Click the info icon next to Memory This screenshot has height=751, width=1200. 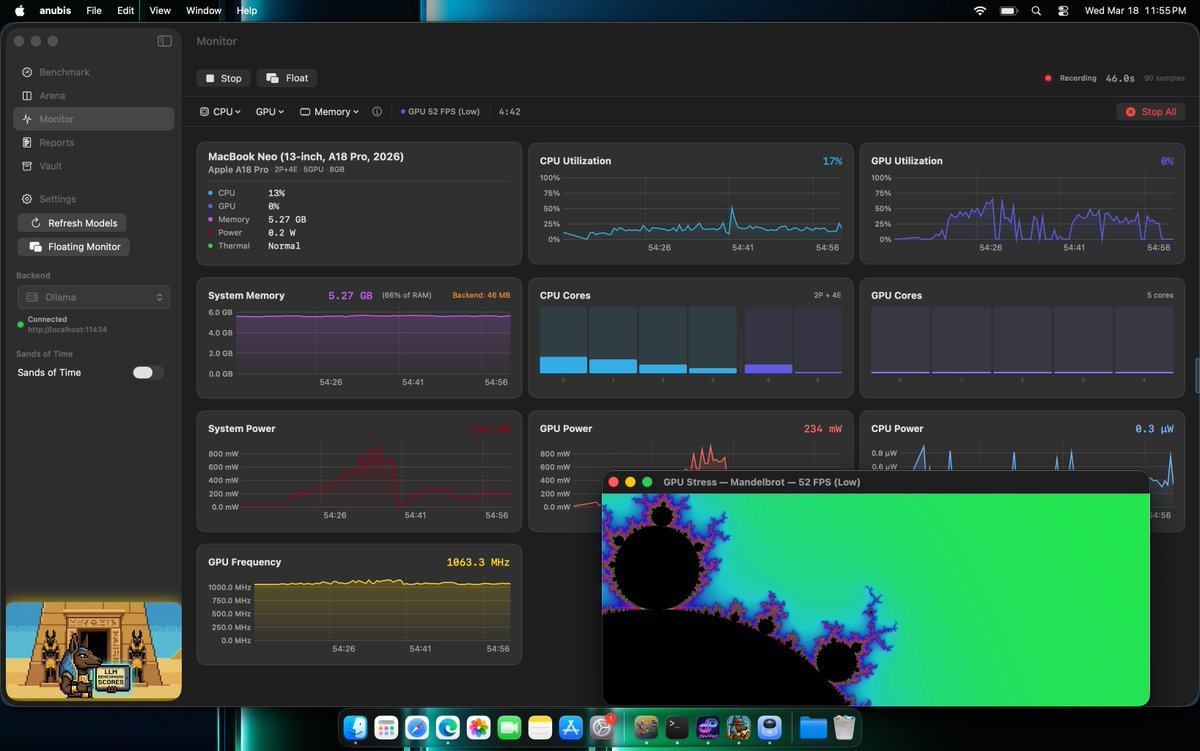coord(377,112)
